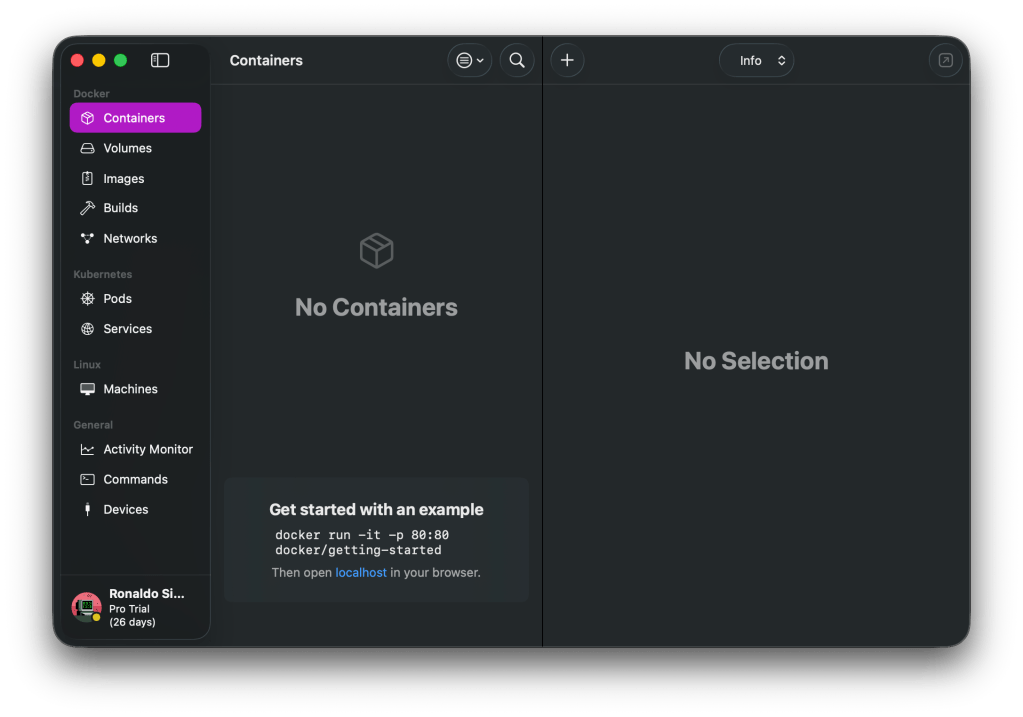Add a new container with plus button

point(568,60)
